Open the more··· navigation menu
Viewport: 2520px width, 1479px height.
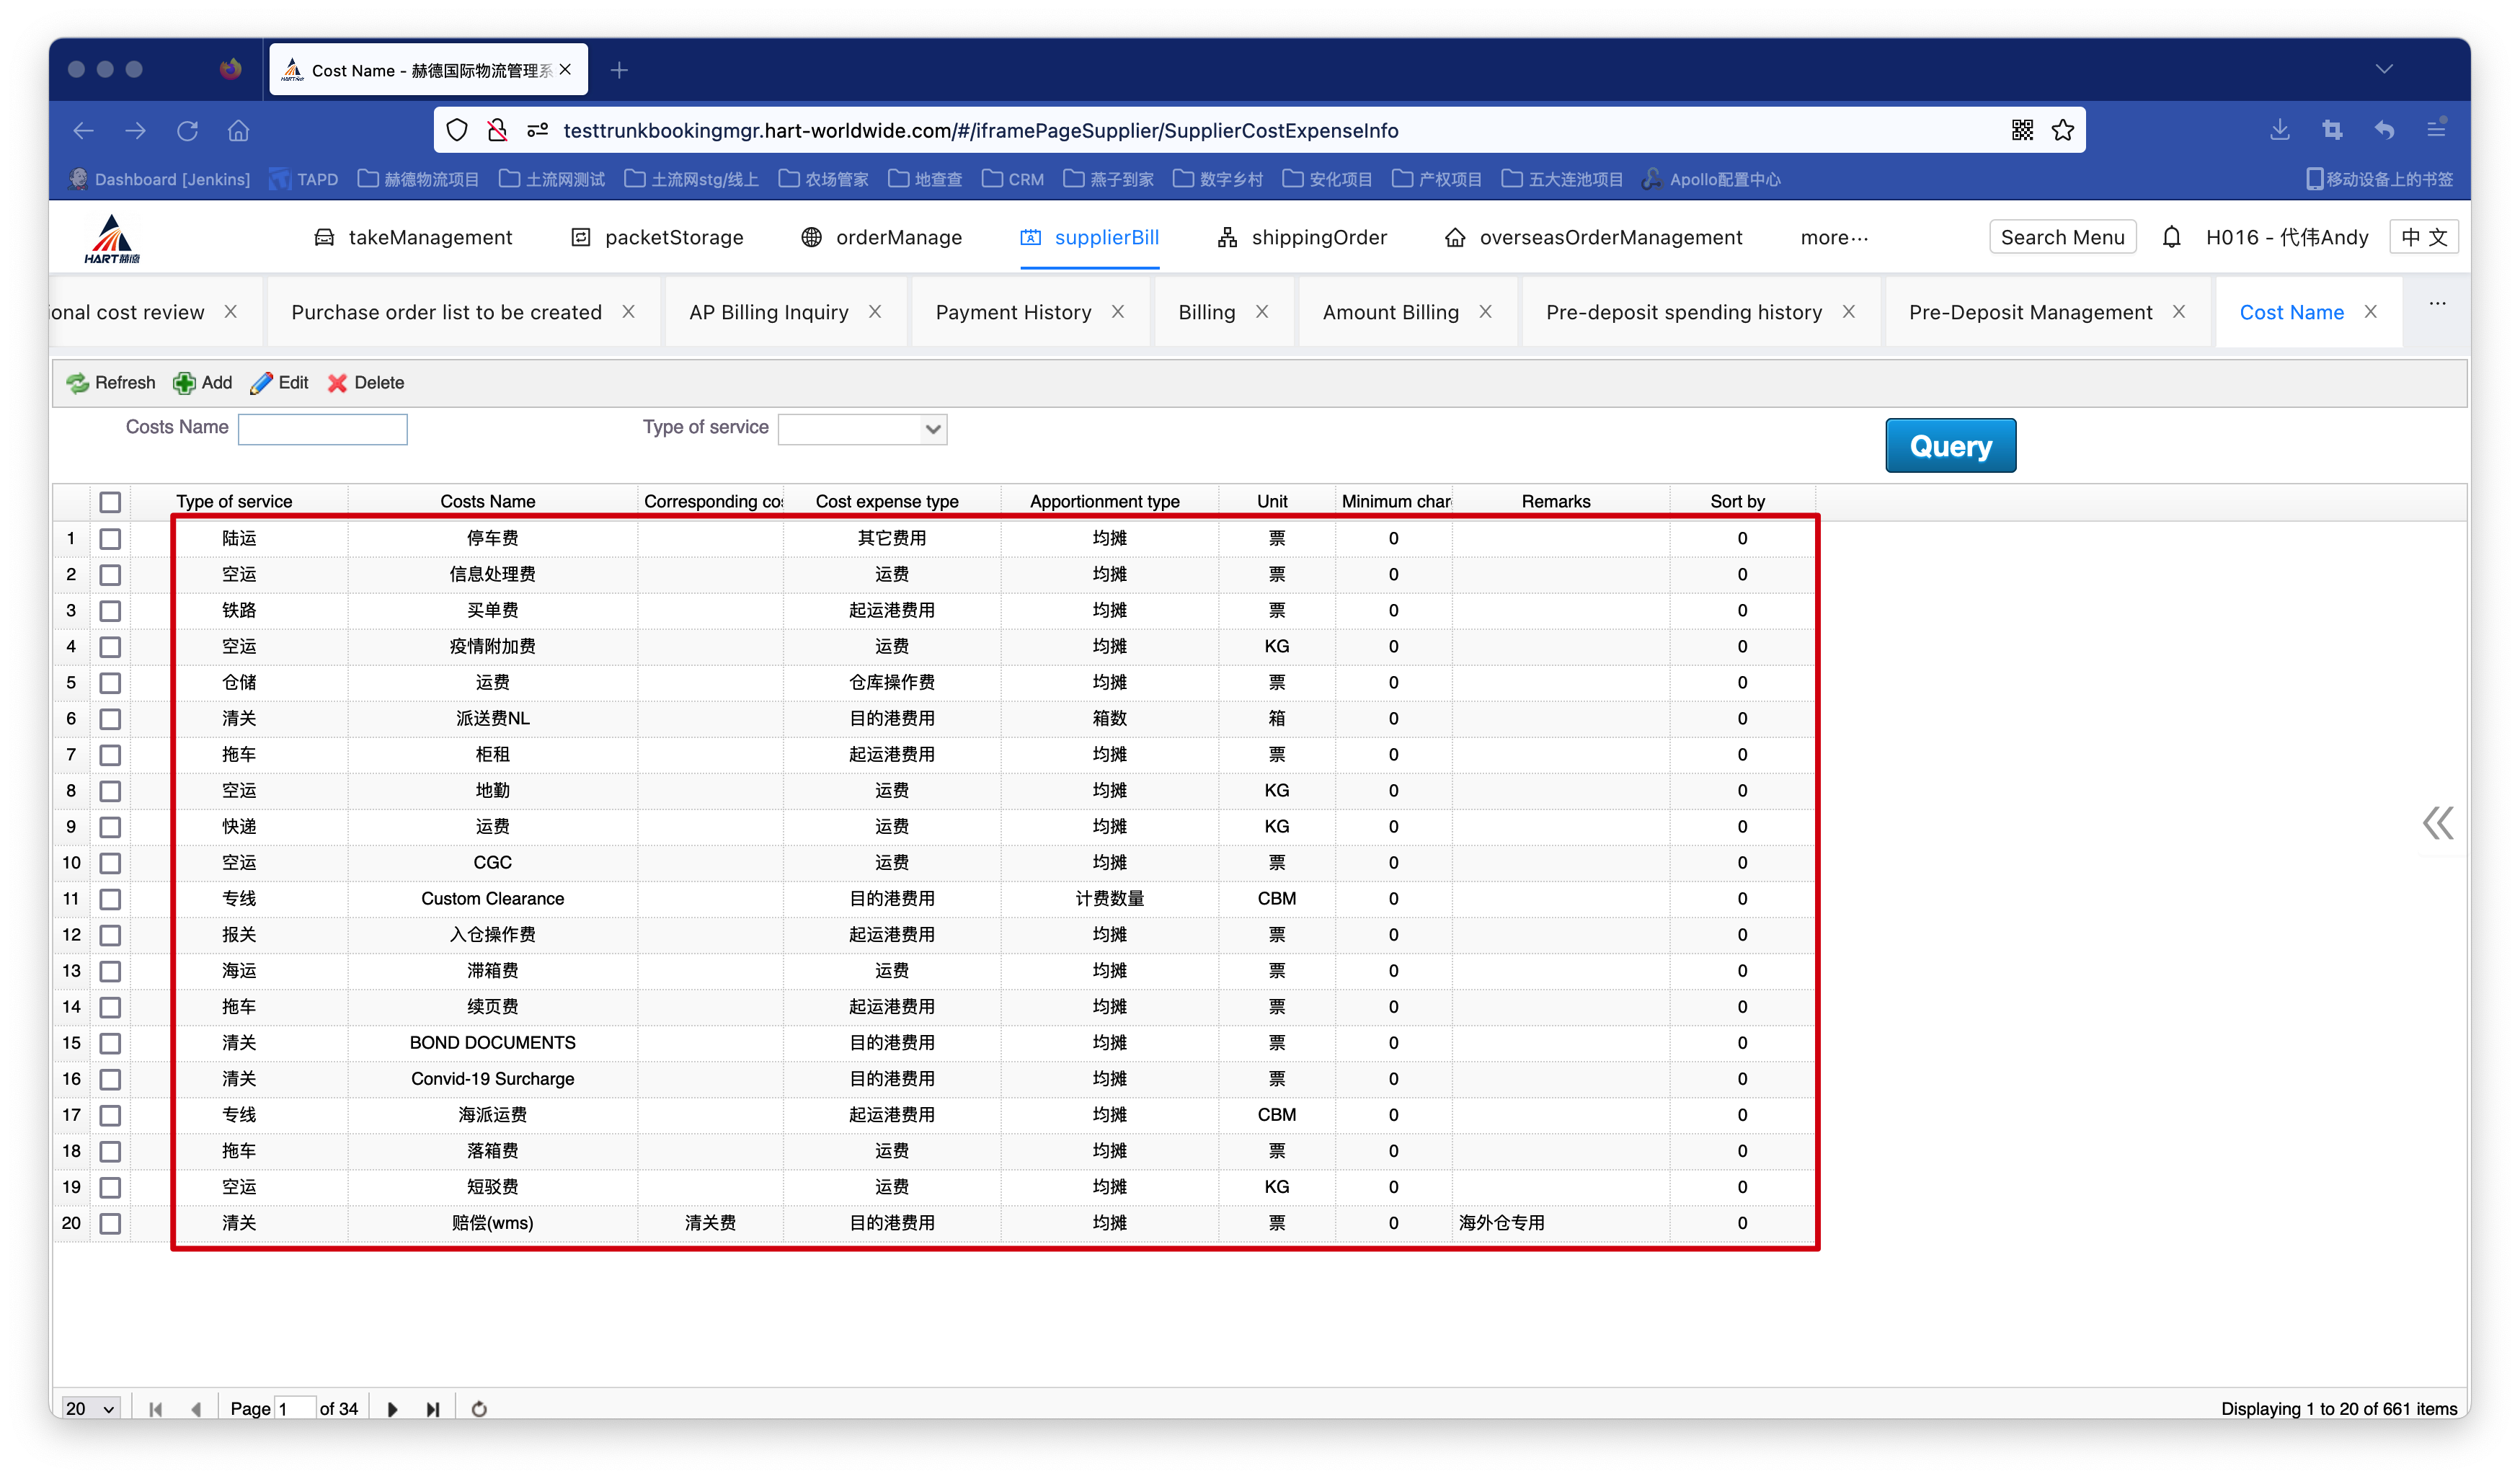[x=1833, y=238]
